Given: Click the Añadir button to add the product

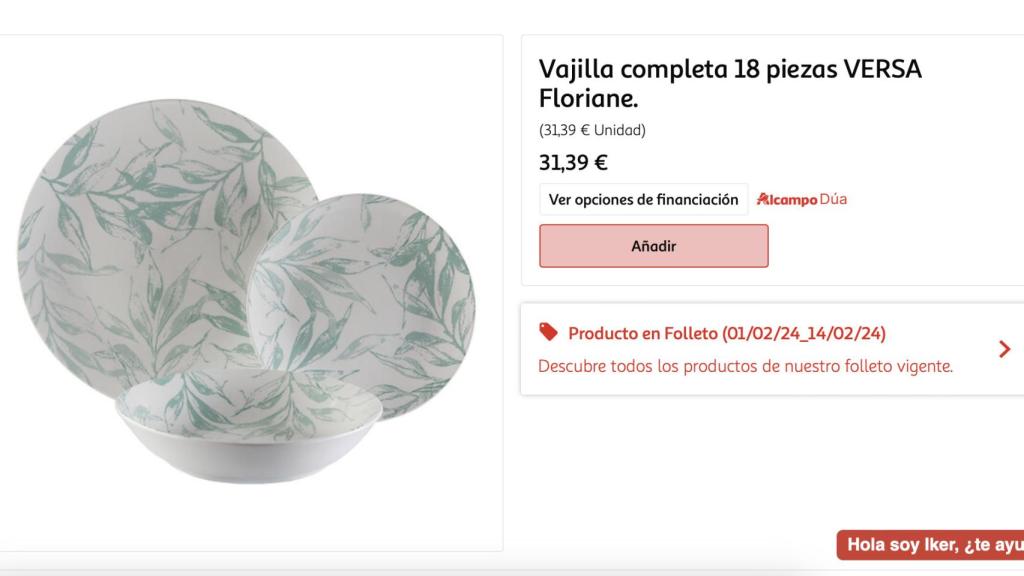Looking at the screenshot, I should [x=653, y=245].
